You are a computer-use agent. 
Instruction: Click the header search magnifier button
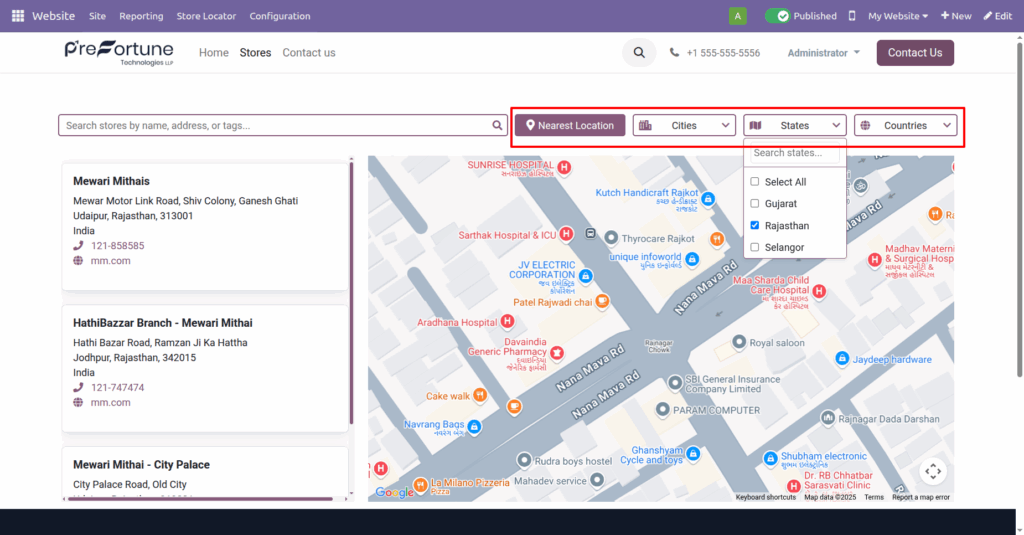click(639, 53)
